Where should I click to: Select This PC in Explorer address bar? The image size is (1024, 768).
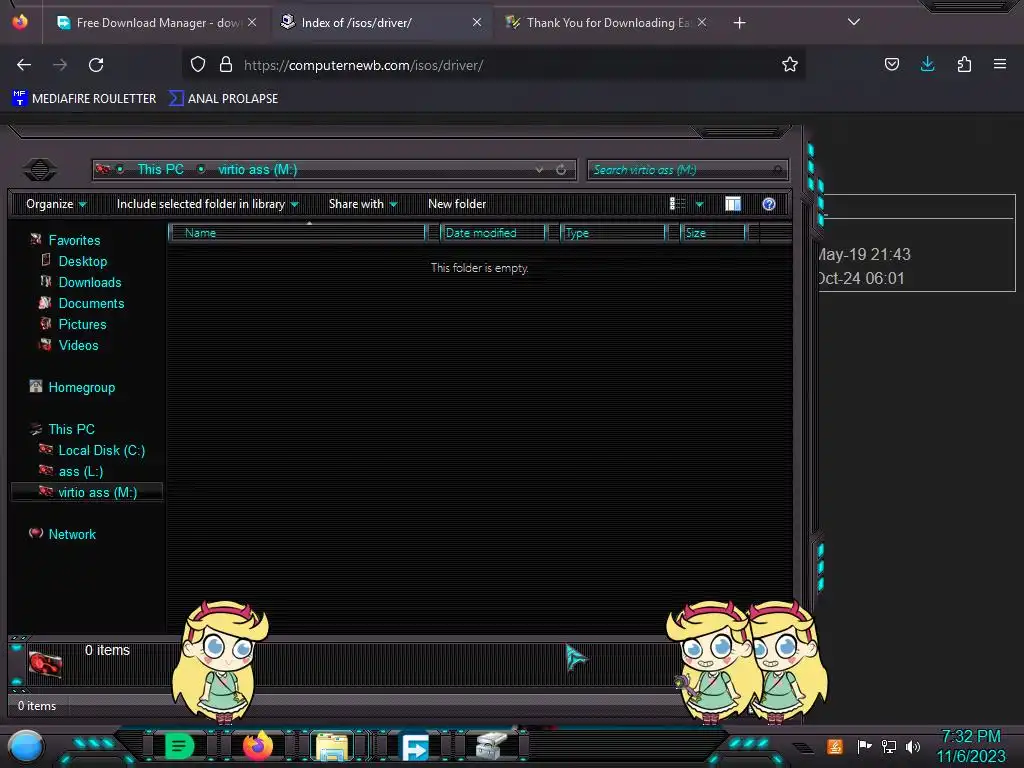(x=160, y=170)
